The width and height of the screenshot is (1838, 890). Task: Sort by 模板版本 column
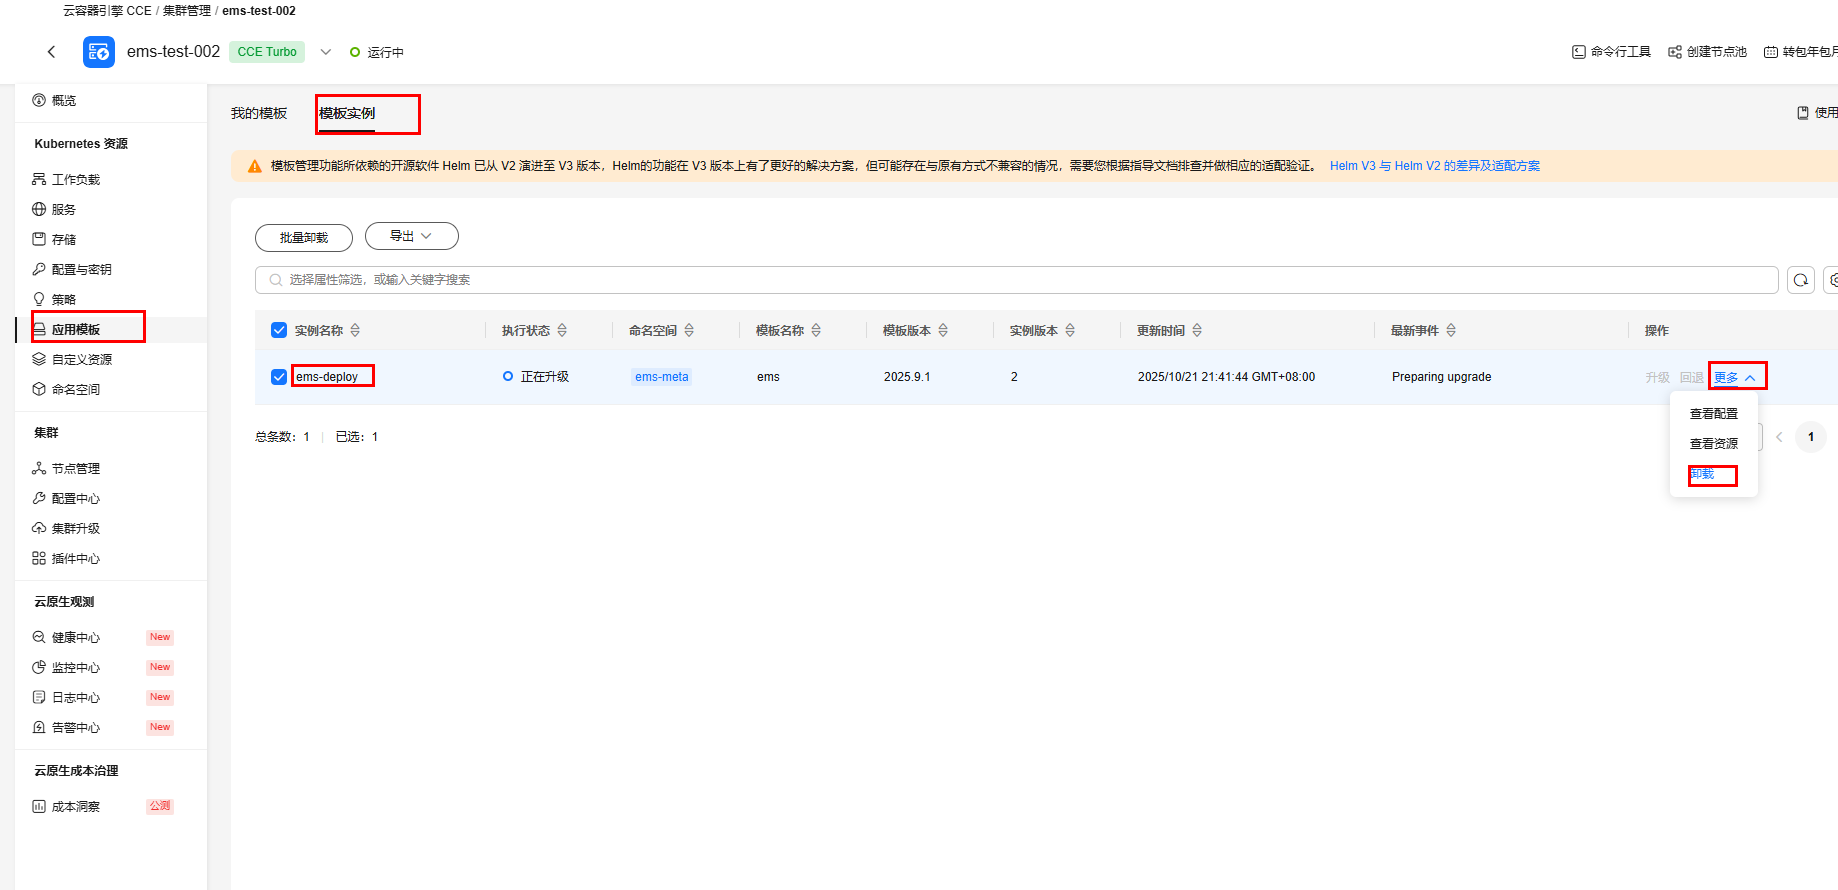pos(943,330)
